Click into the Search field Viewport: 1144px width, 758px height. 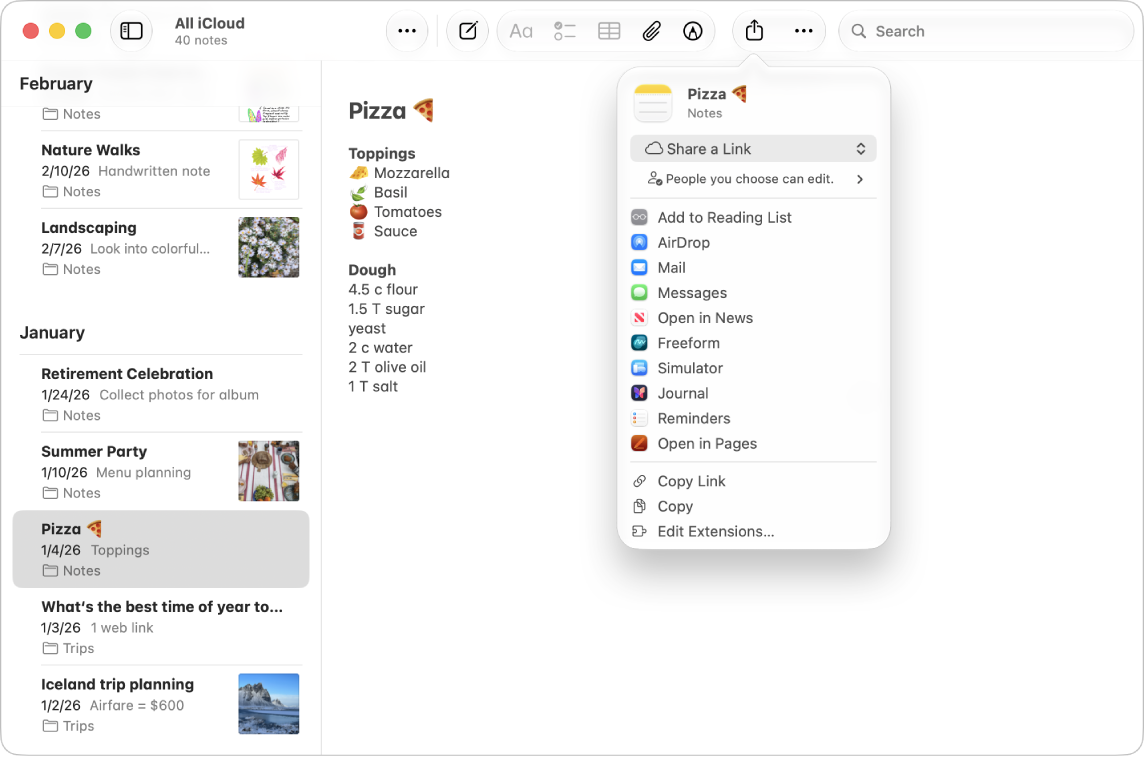(x=985, y=31)
